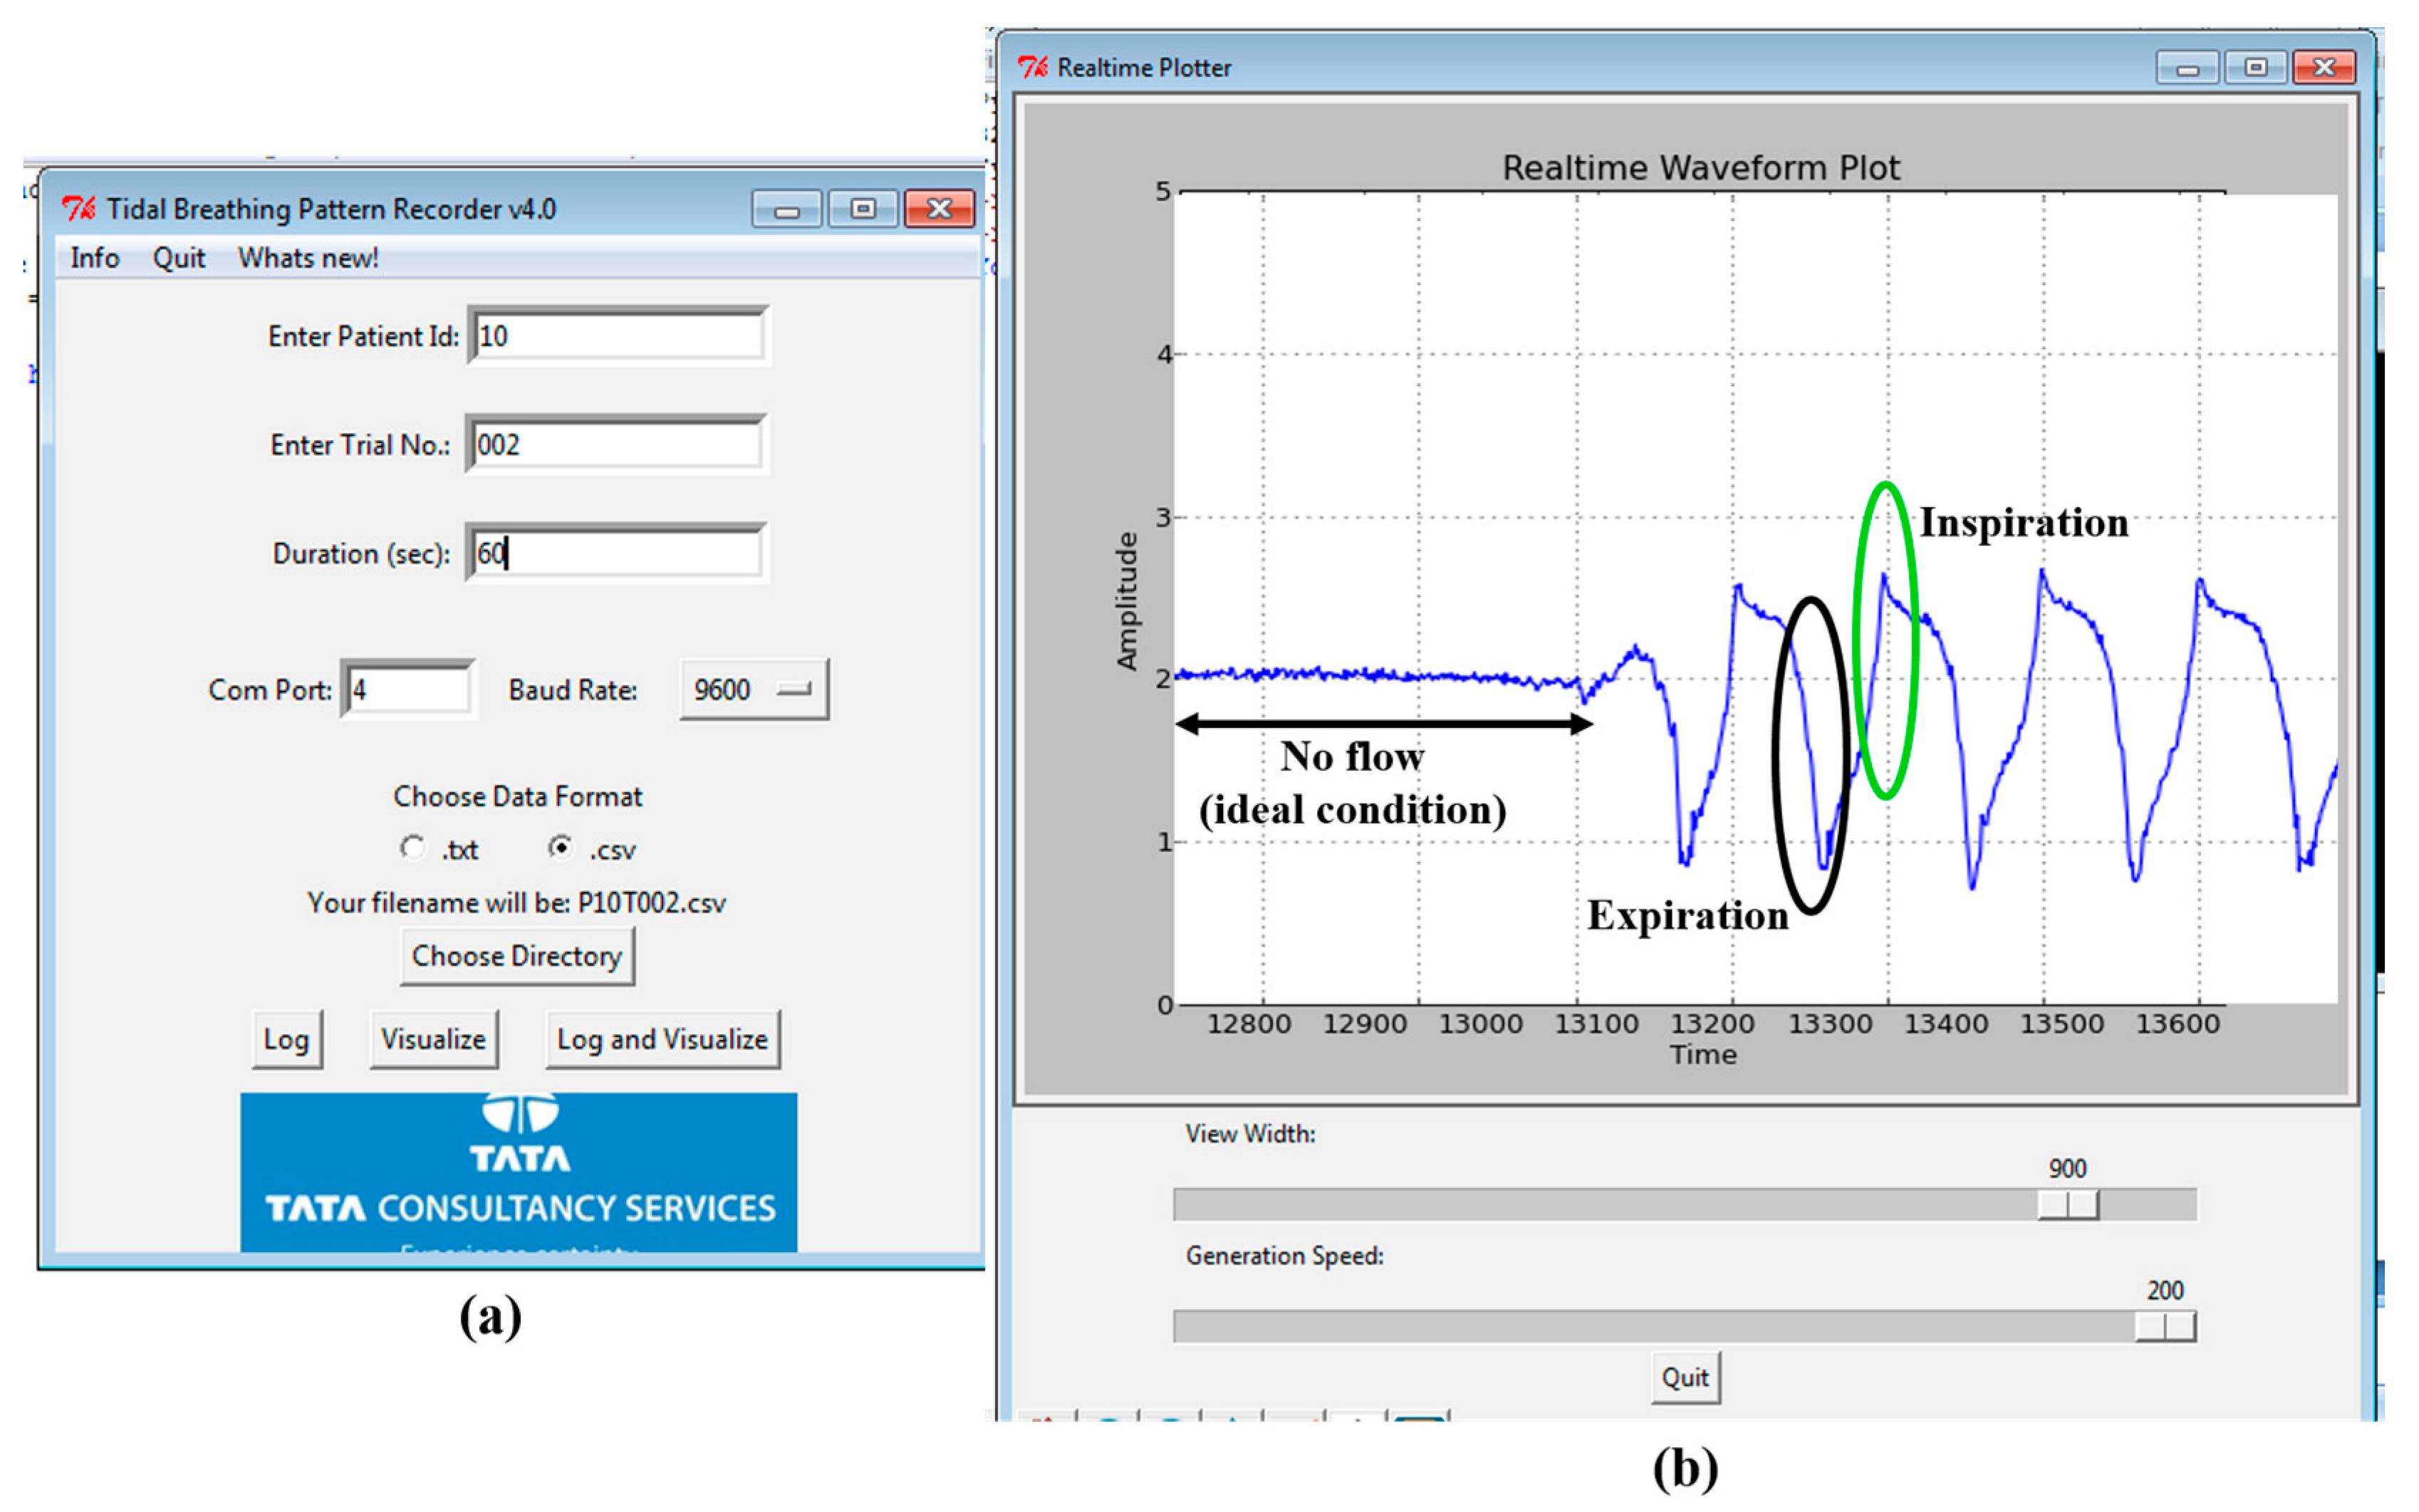Minimize the Tidal Breathing Pattern Recorder window
The width and height of the screenshot is (2419, 1512).
coord(787,209)
